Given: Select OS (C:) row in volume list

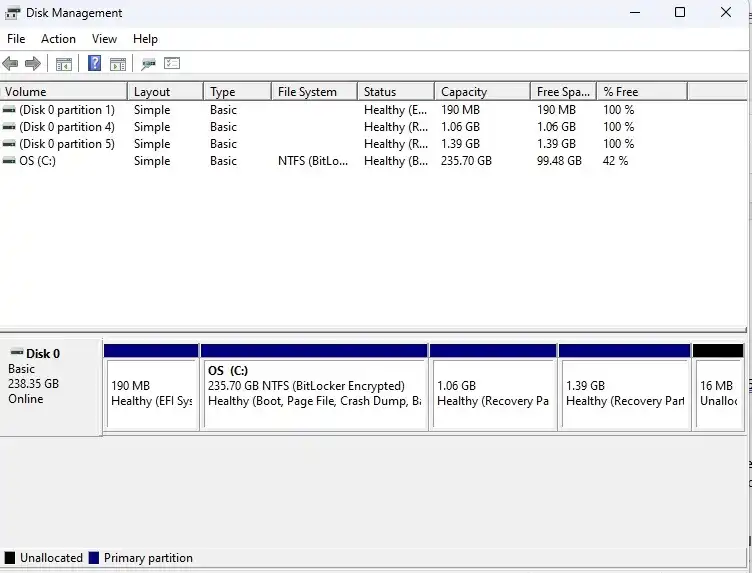Looking at the screenshot, I should point(37,161).
